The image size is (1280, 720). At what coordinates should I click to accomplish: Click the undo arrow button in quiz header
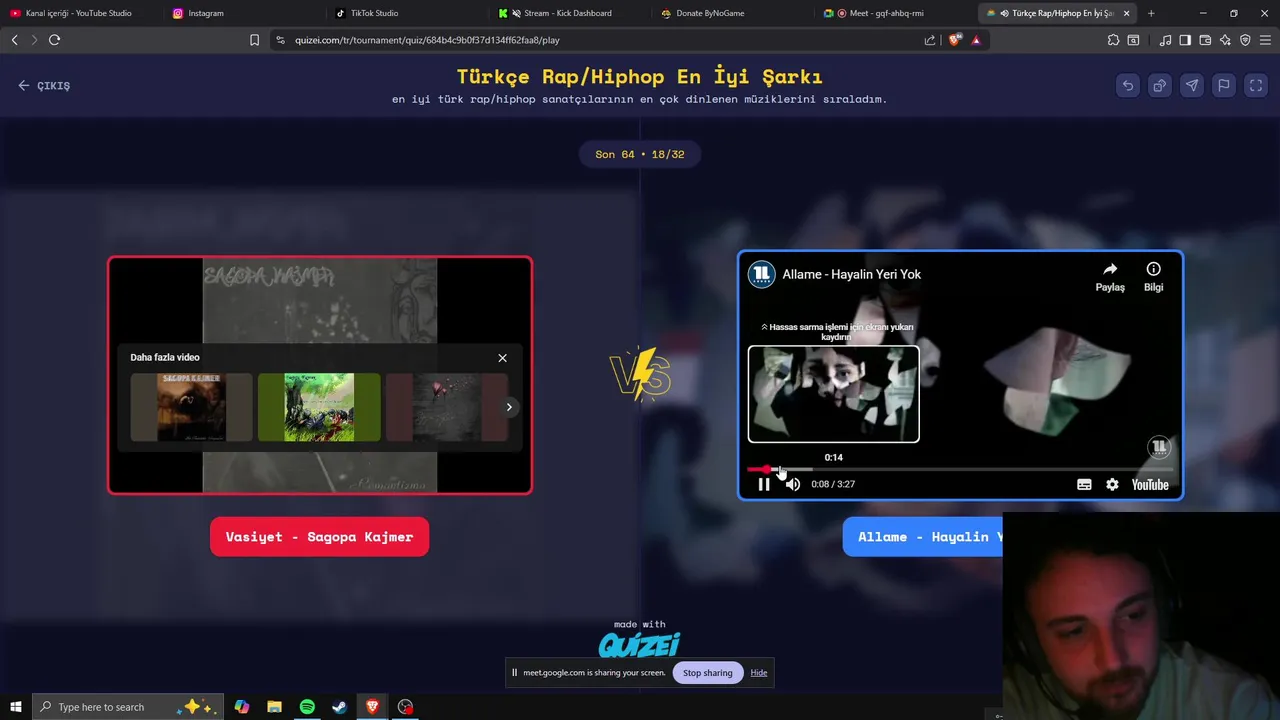pyautogui.click(x=1128, y=86)
